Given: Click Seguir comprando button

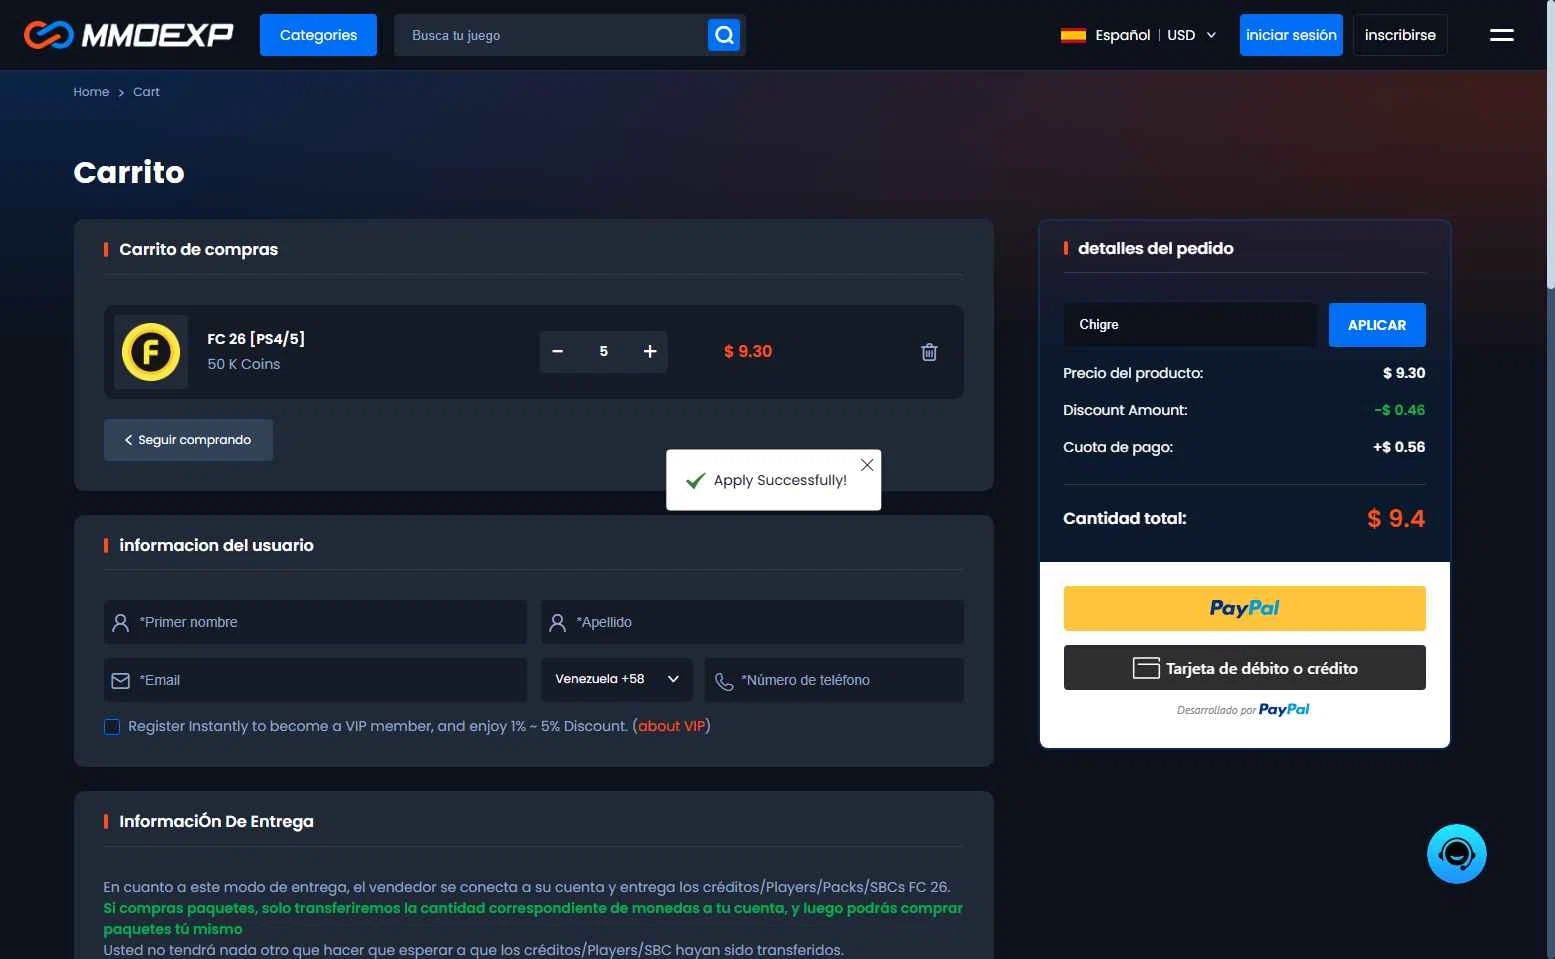Looking at the screenshot, I should pos(188,440).
